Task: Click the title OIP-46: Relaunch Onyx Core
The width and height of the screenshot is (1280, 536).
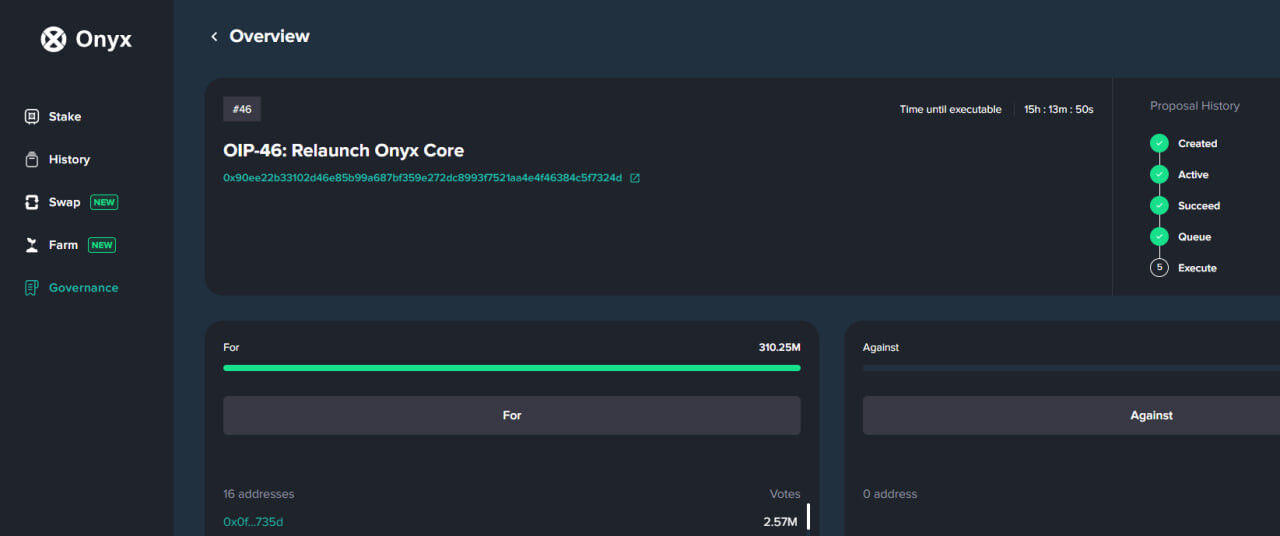Action: pyautogui.click(x=343, y=151)
